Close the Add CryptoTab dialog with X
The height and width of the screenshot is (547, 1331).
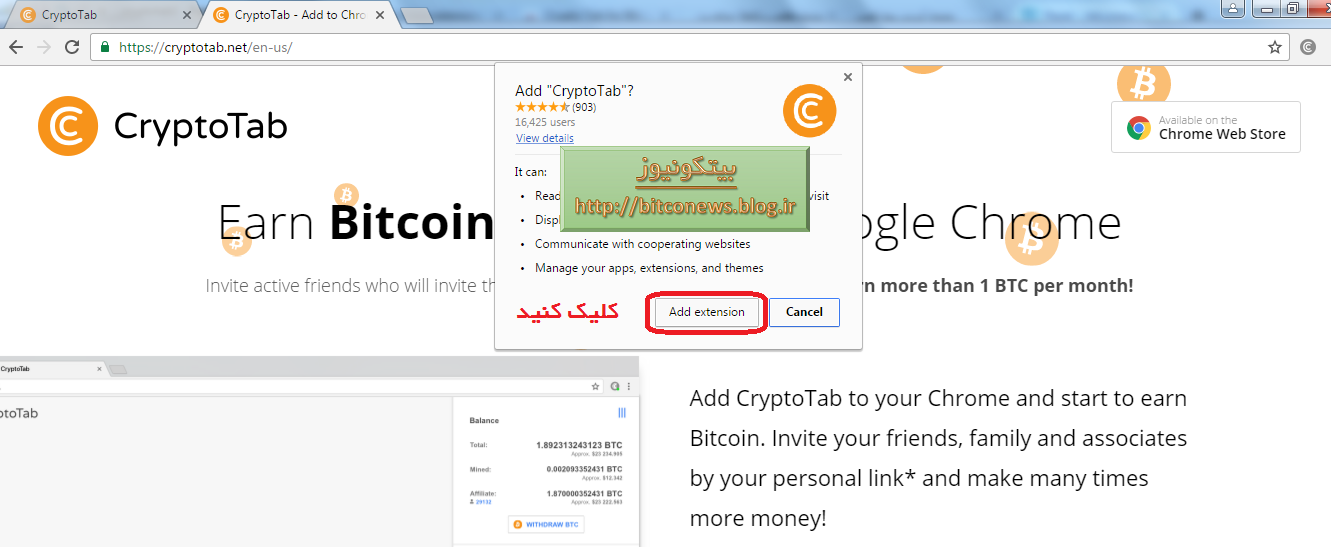coord(848,77)
